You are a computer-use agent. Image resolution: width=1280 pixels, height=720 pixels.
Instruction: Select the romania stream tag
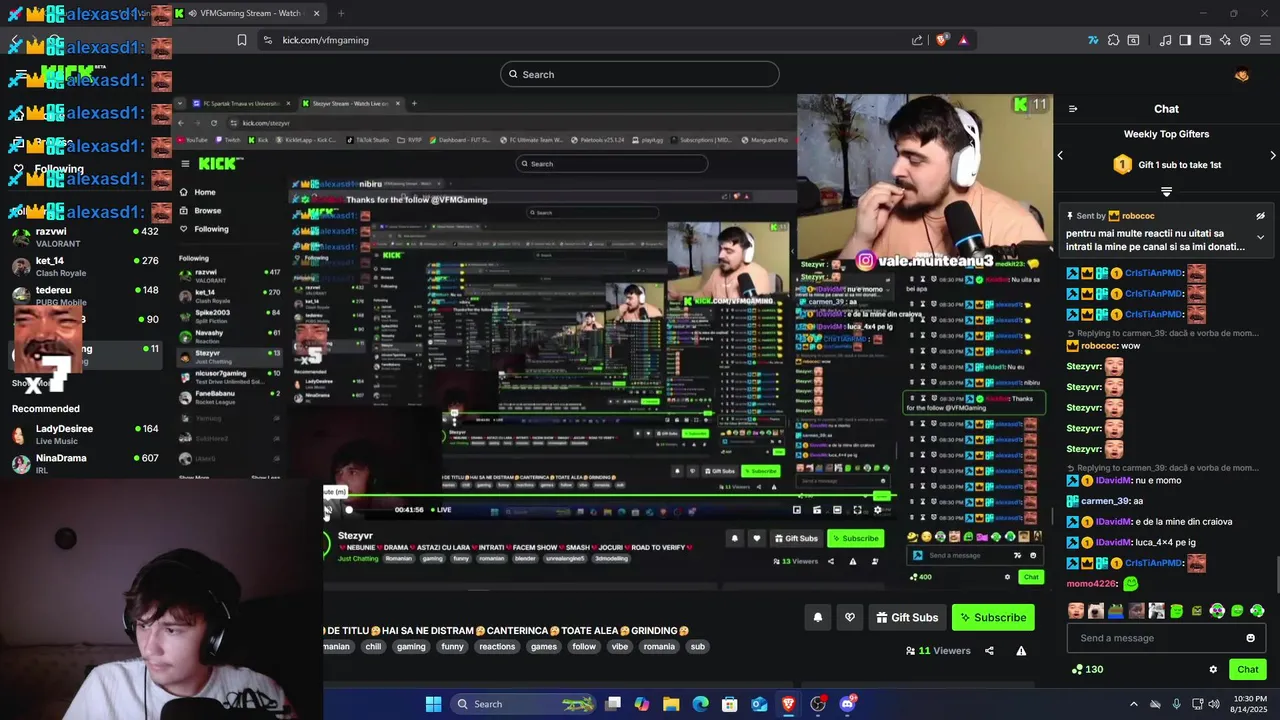[659, 647]
